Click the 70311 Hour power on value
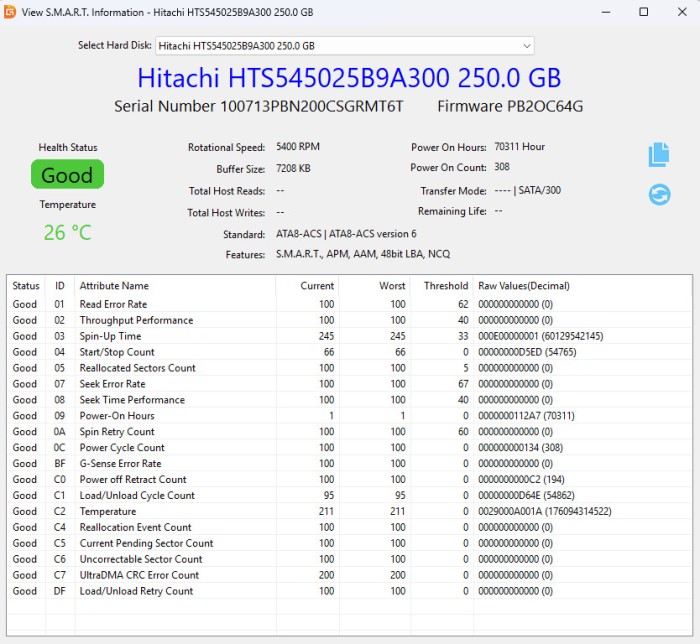 [520, 147]
